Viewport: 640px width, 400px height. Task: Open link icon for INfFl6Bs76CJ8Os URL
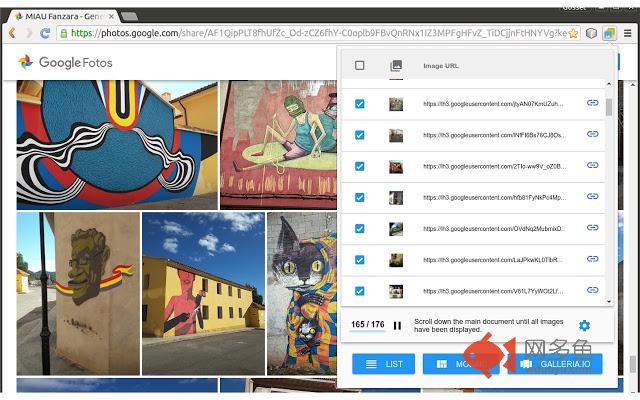(x=593, y=134)
